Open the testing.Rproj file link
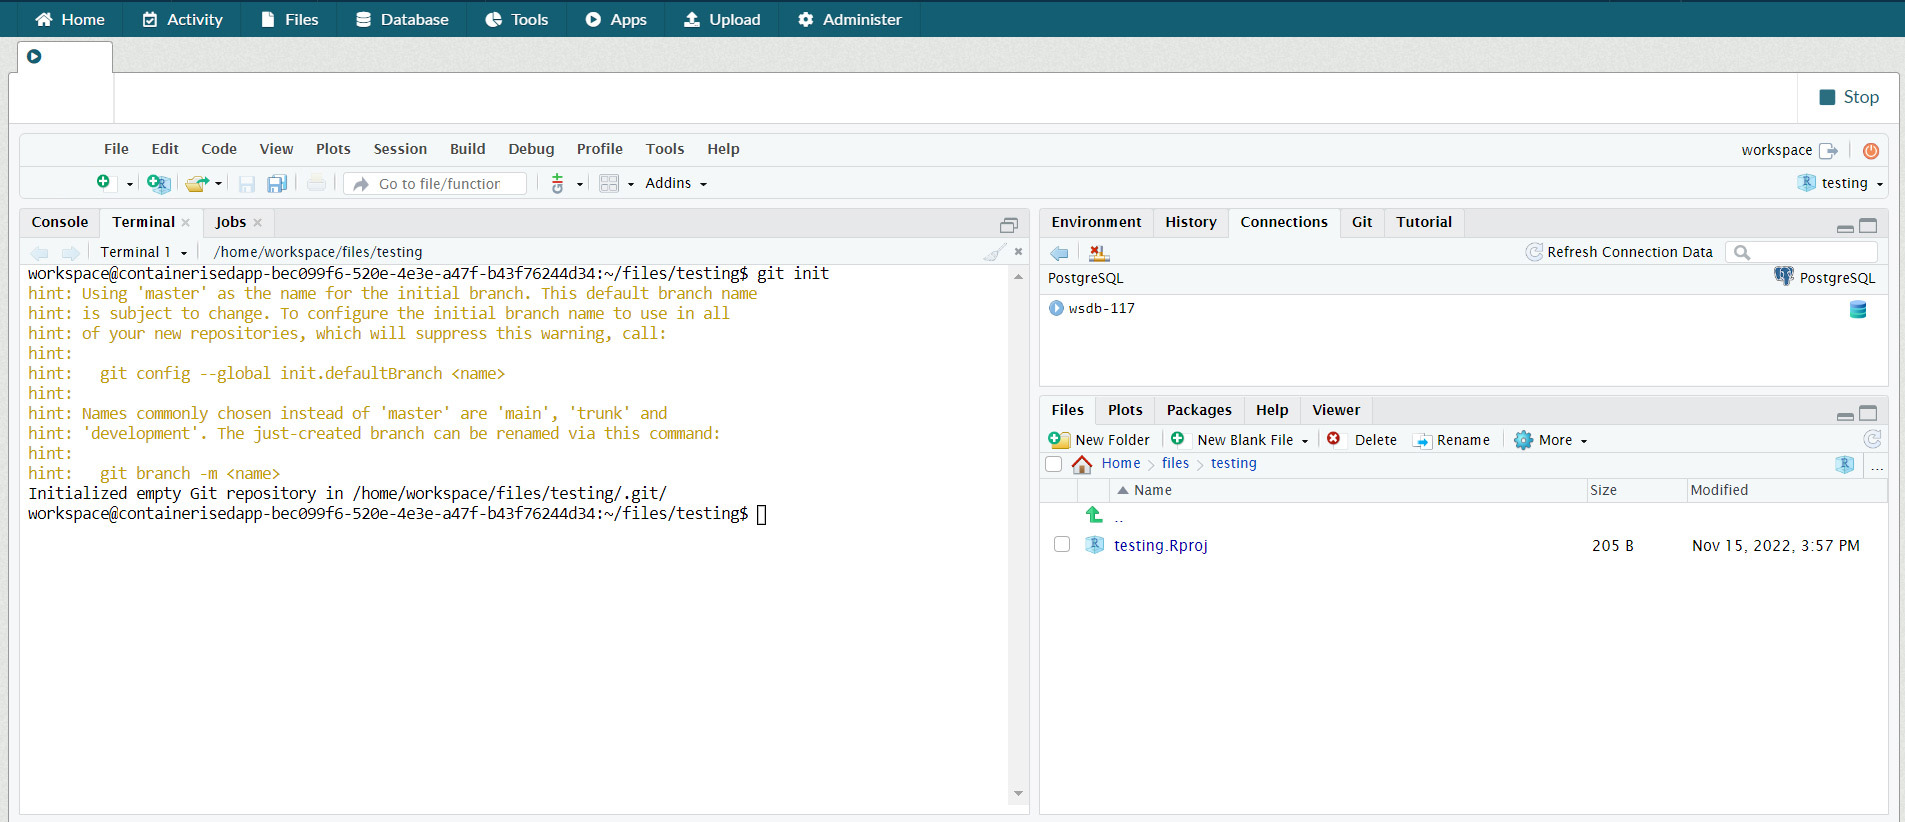The width and height of the screenshot is (1905, 822). 1160,545
